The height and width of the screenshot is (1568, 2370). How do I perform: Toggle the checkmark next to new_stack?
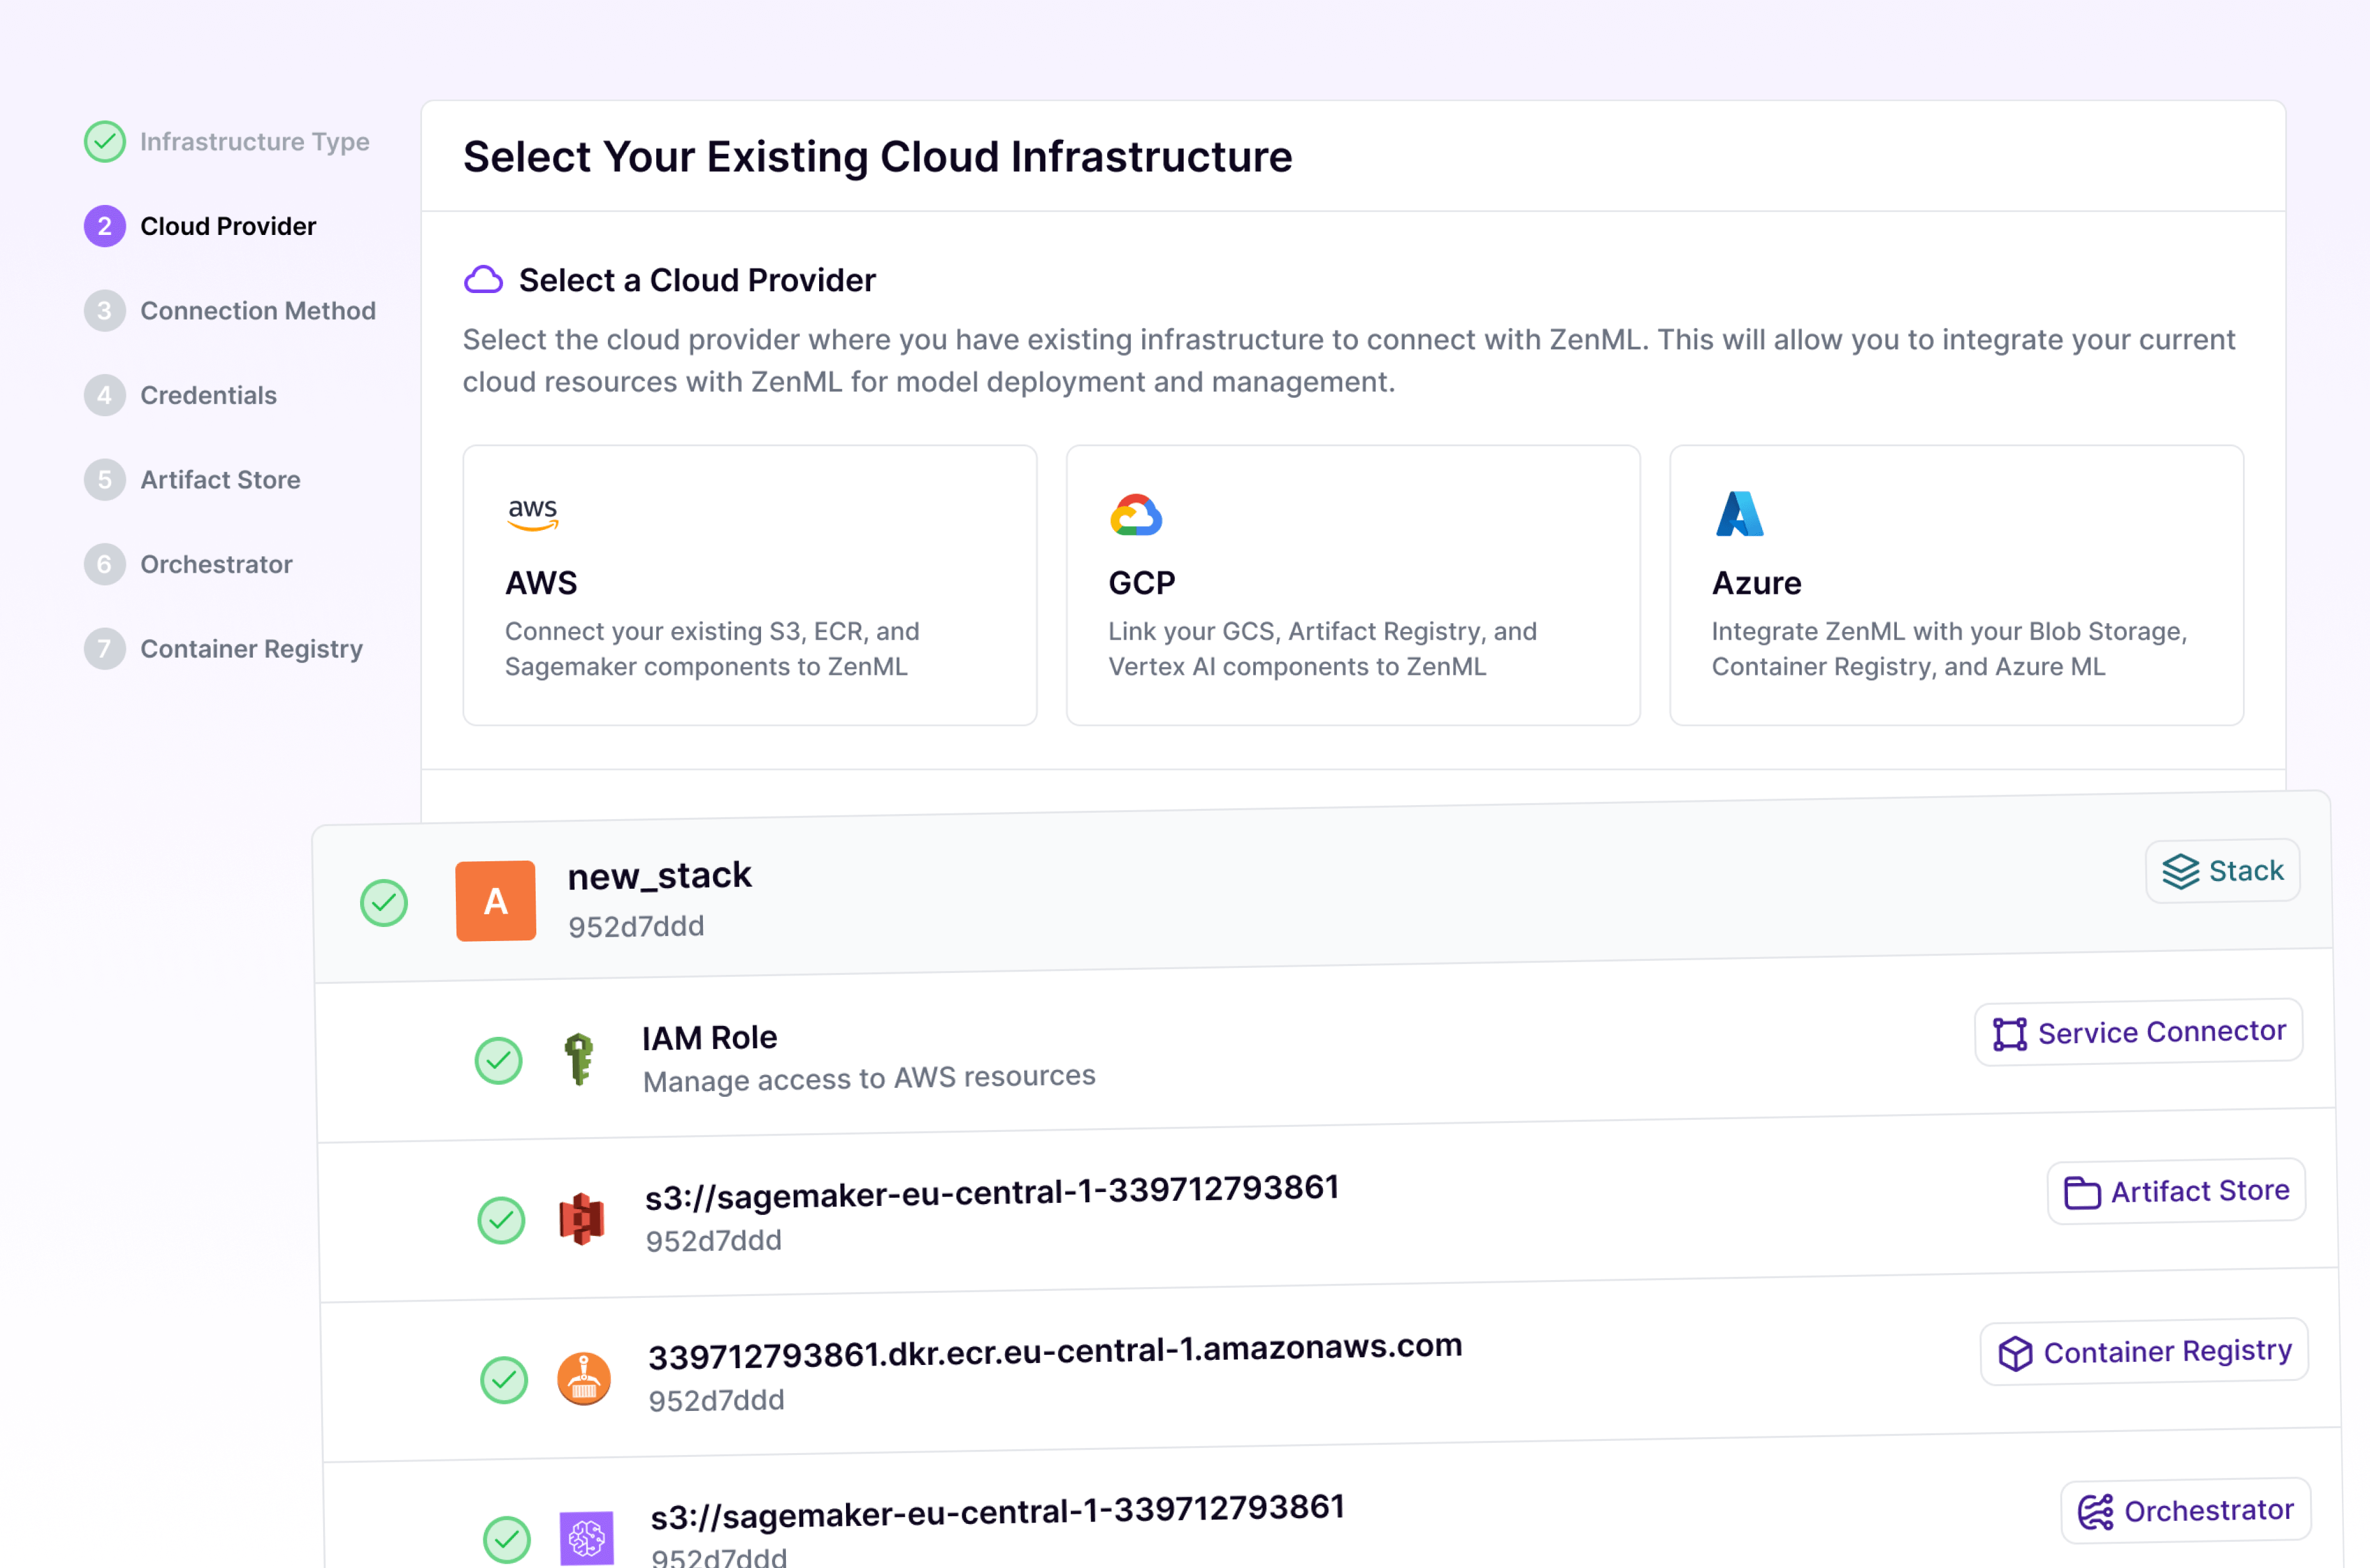[384, 902]
